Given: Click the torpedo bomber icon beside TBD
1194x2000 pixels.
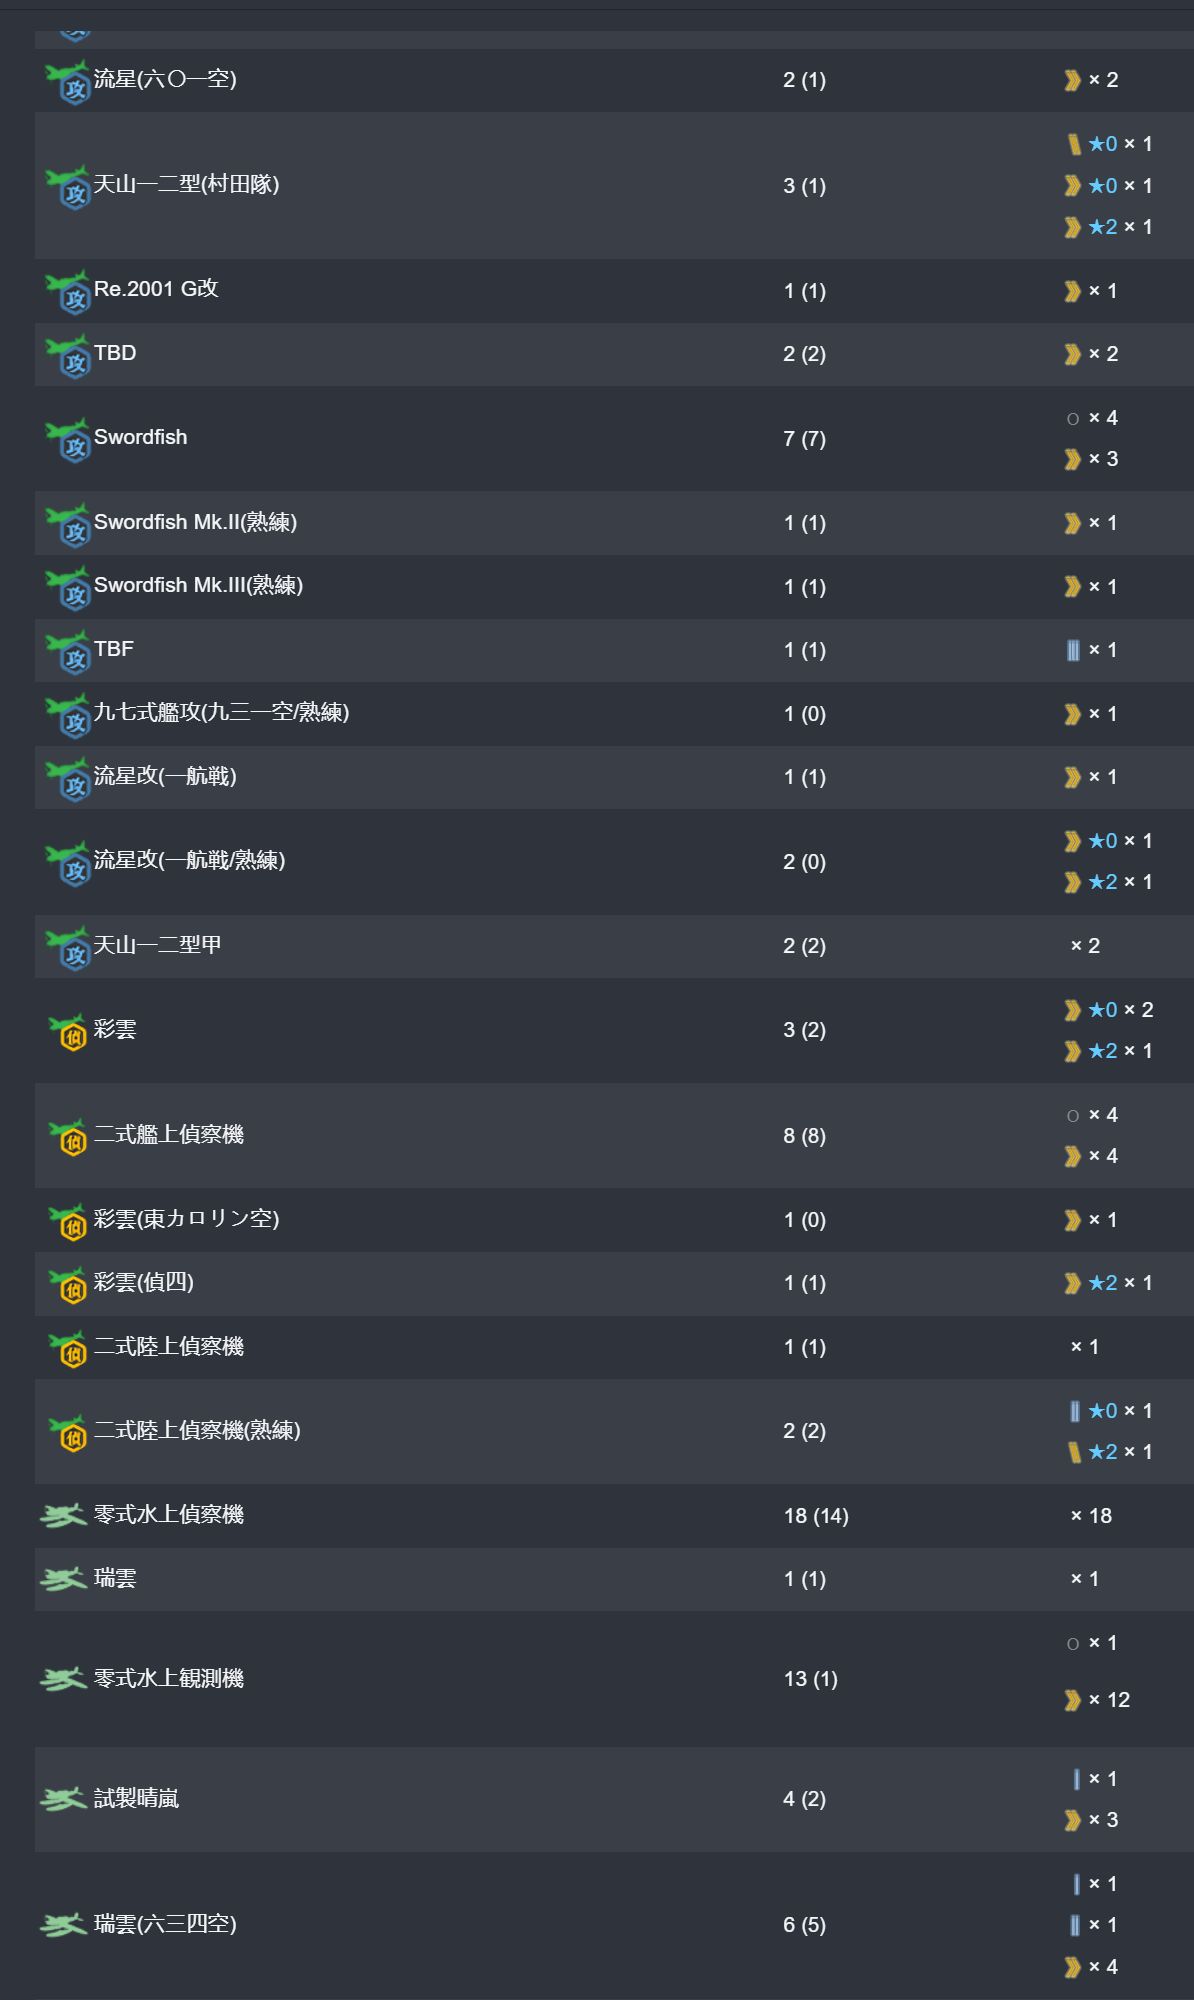Looking at the screenshot, I should point(68,355).
